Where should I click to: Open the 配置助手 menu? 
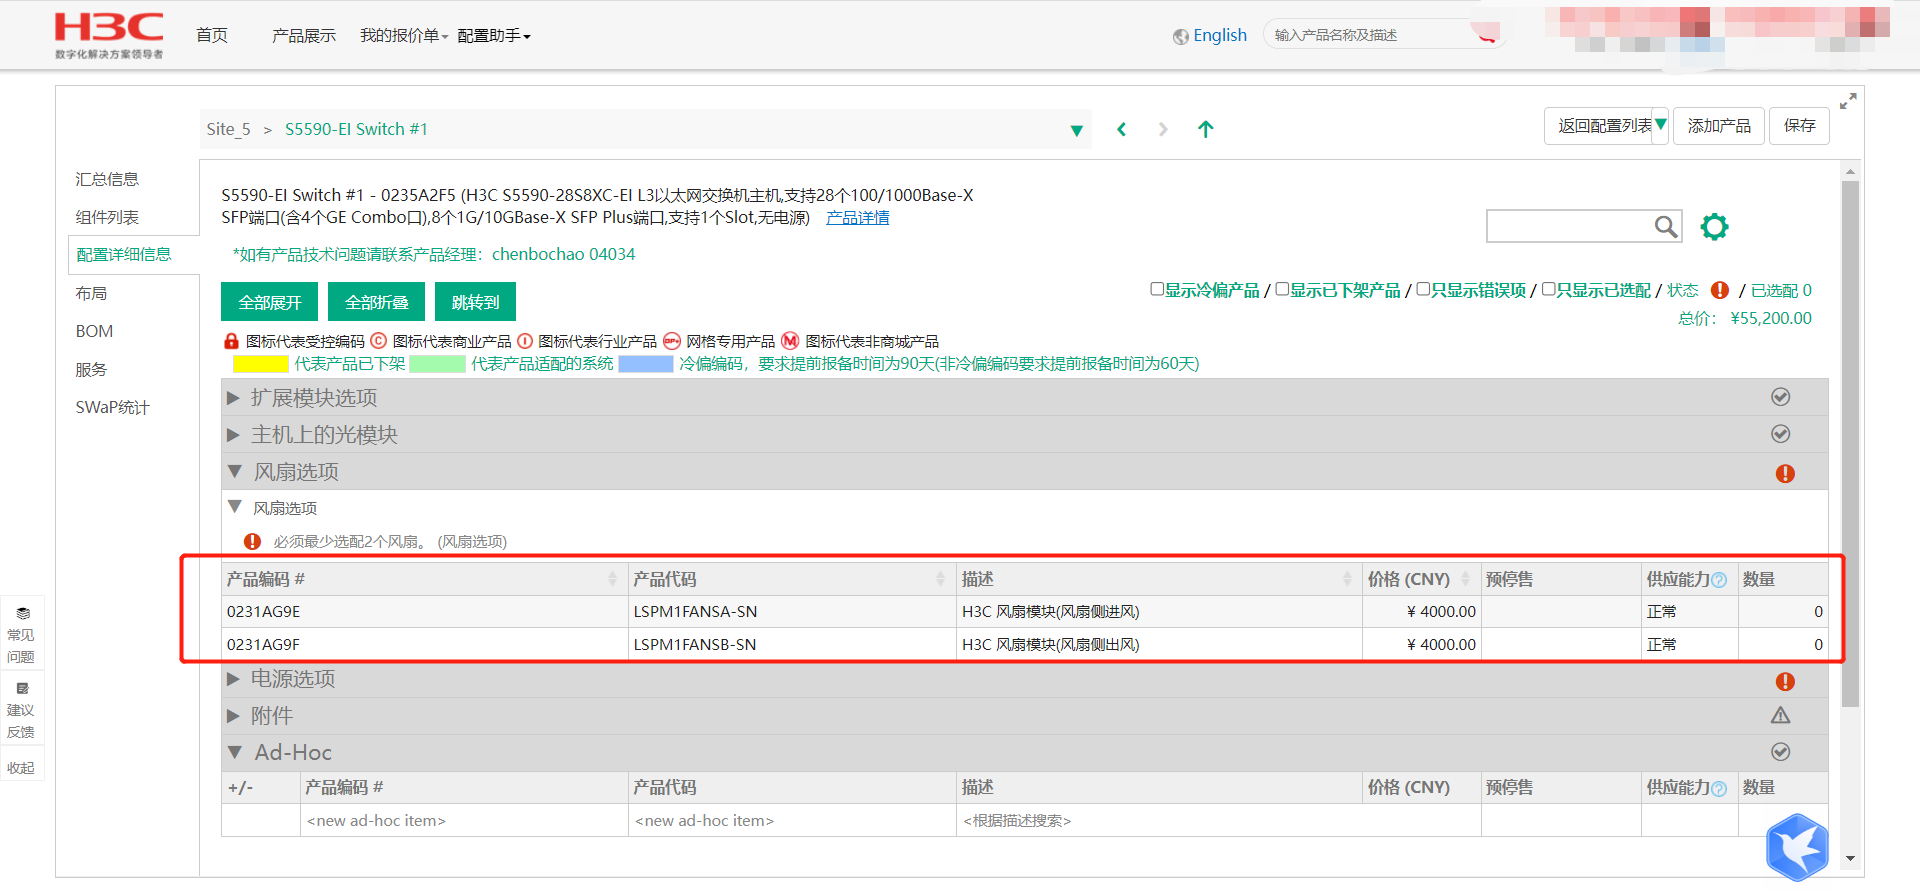coord(494,36)
